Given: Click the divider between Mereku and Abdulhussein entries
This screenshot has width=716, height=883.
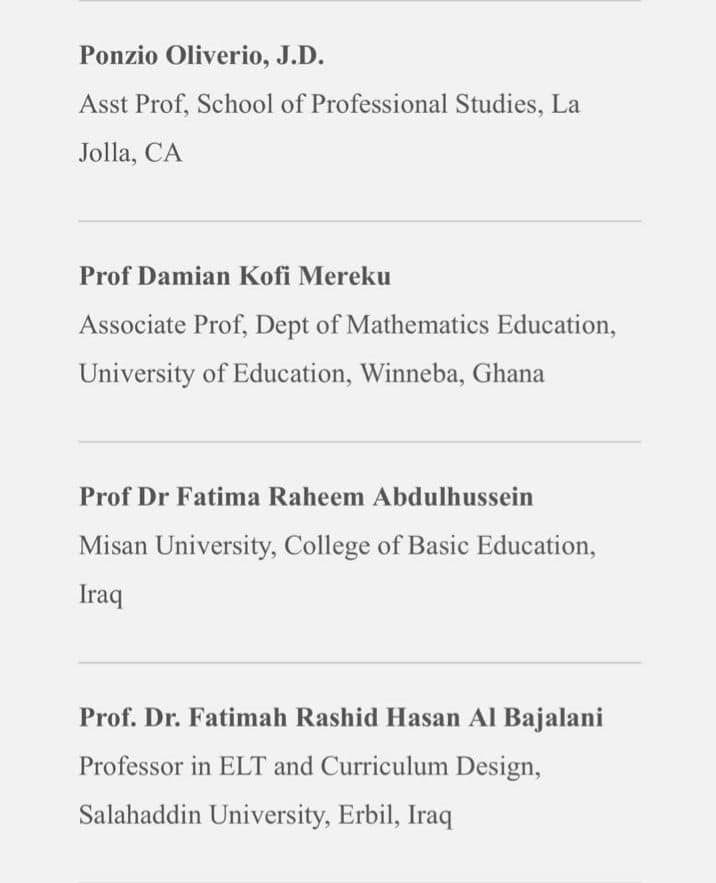Looking at the screenshot, I should pos(359,442).
